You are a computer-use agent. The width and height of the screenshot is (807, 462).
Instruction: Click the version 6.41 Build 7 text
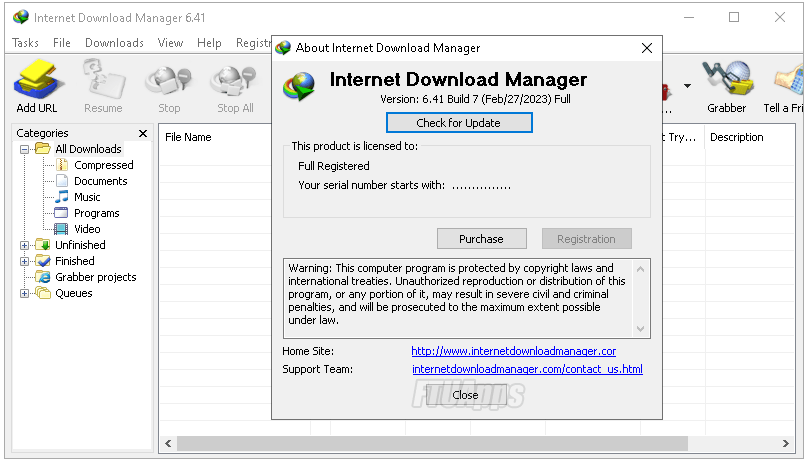pos(475,99)
